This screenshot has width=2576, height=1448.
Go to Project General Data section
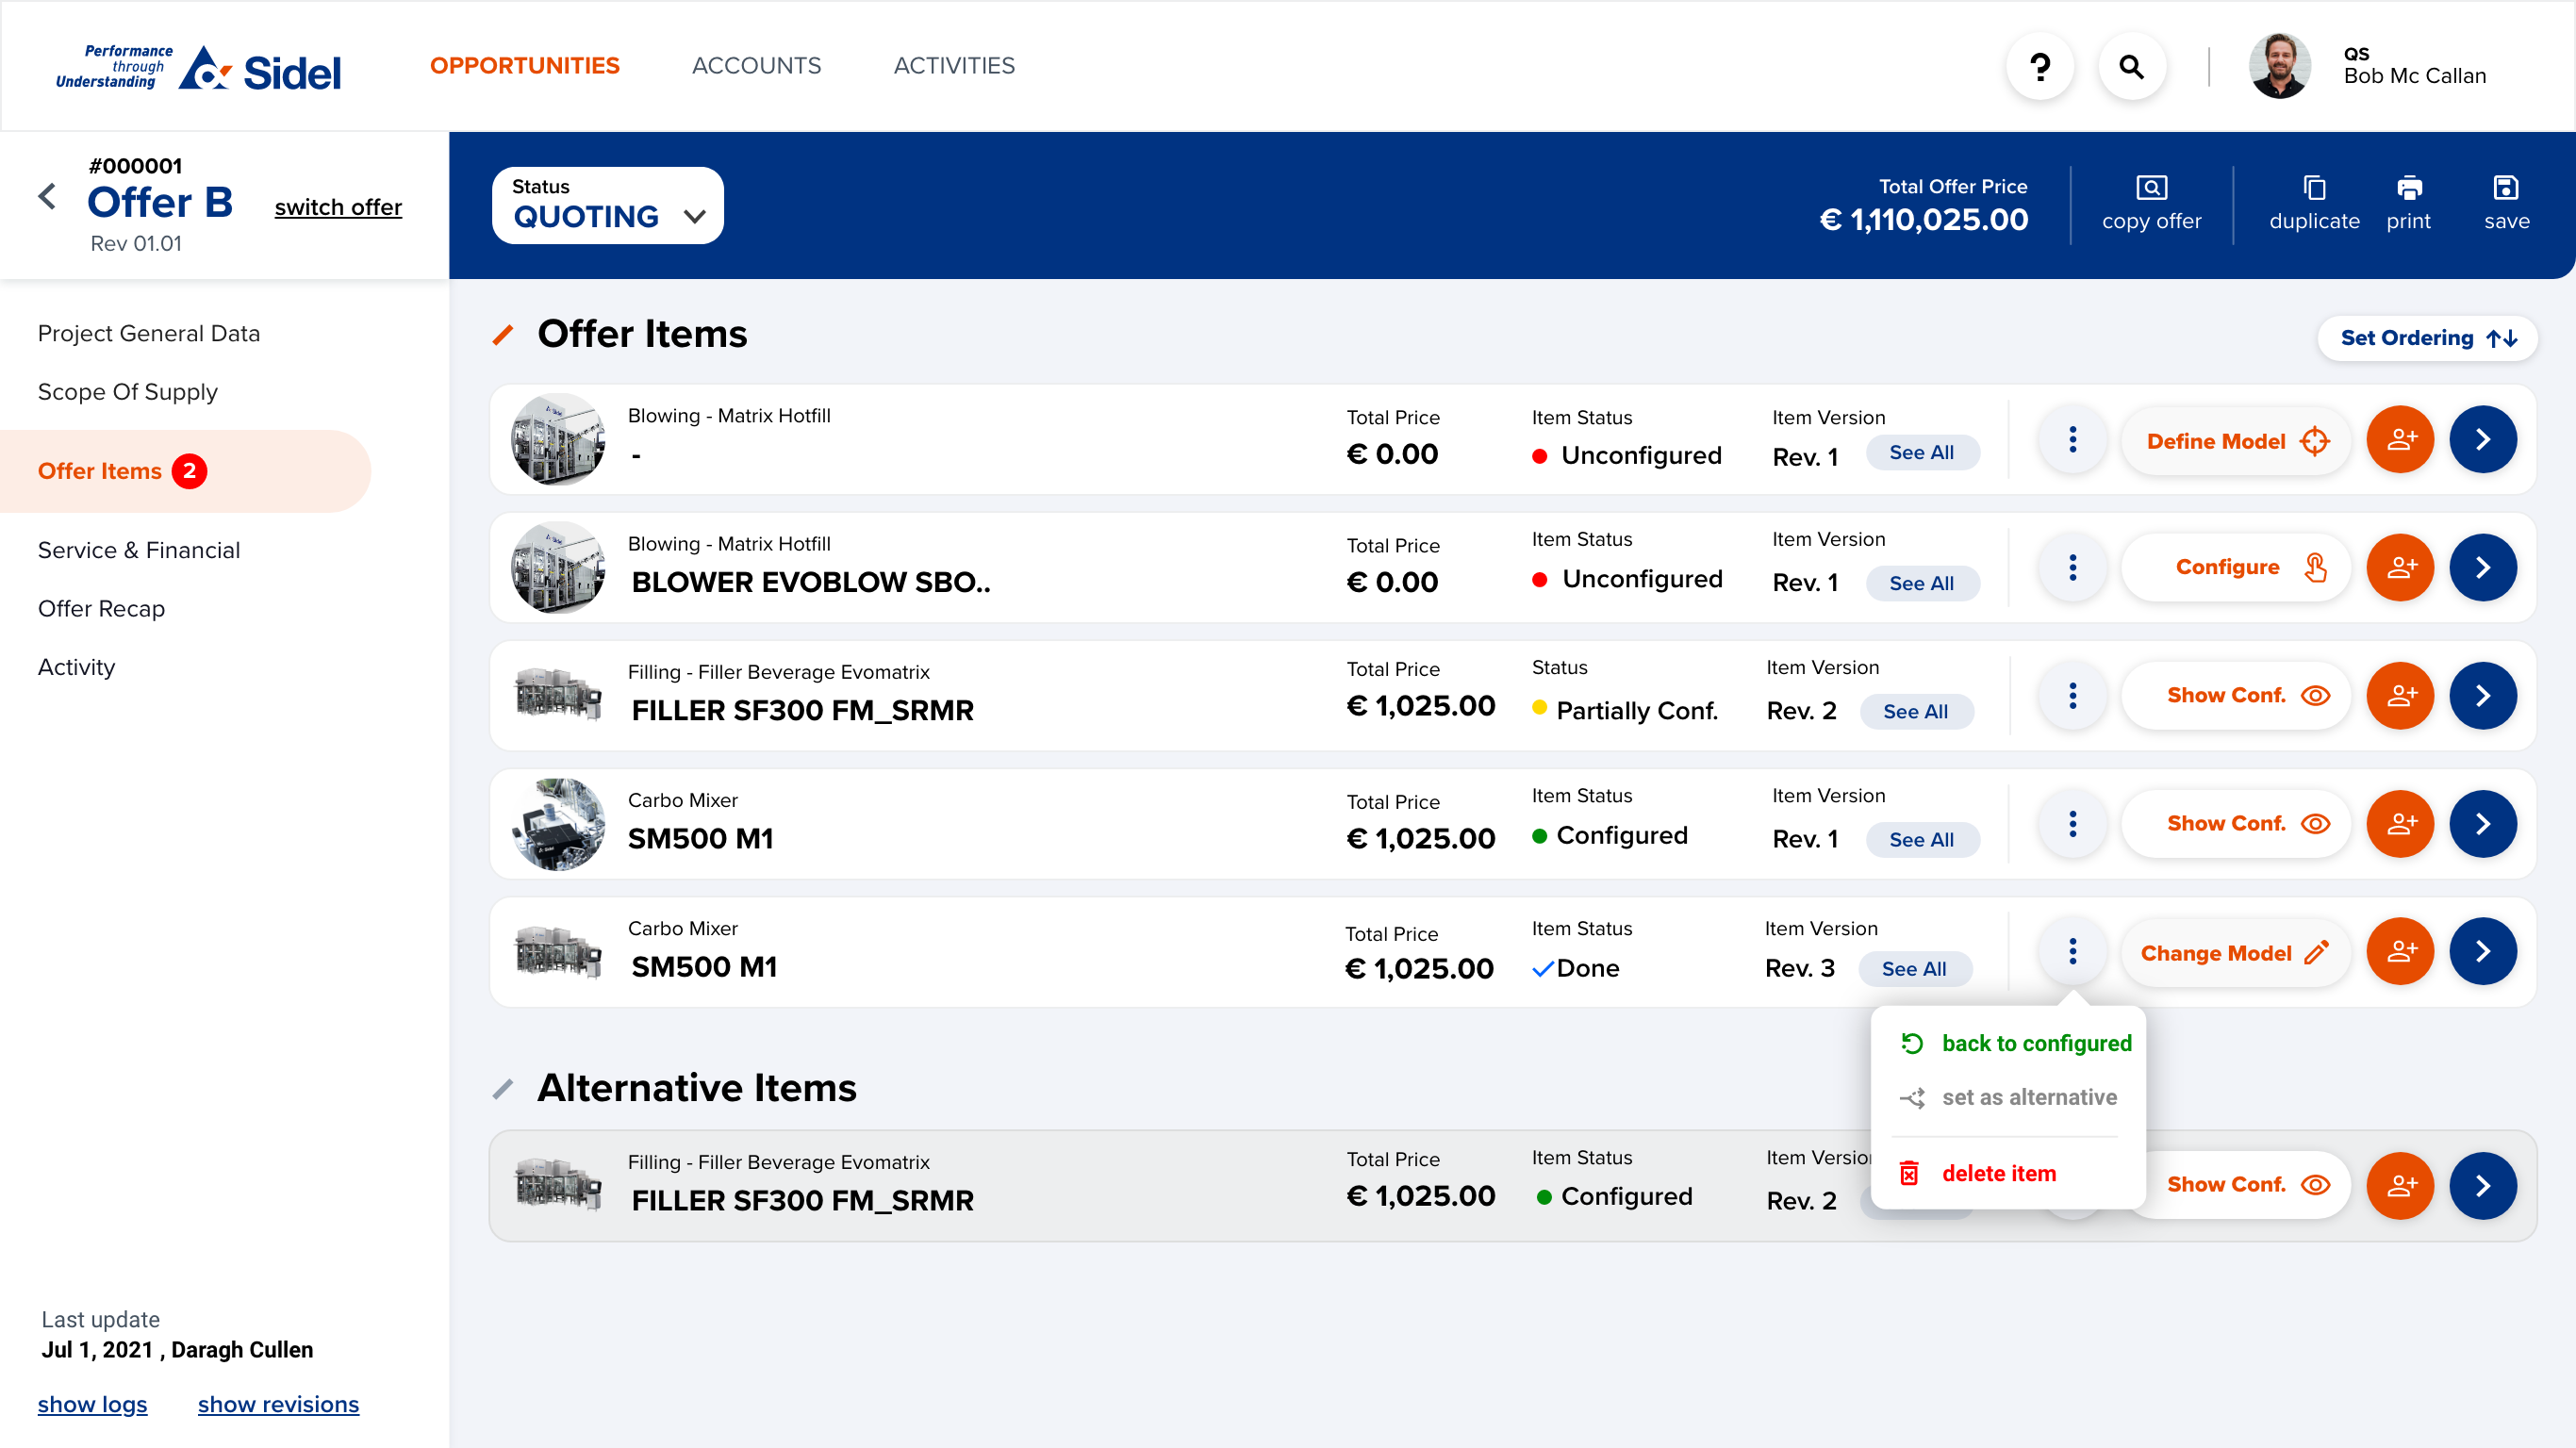(148, 333)
